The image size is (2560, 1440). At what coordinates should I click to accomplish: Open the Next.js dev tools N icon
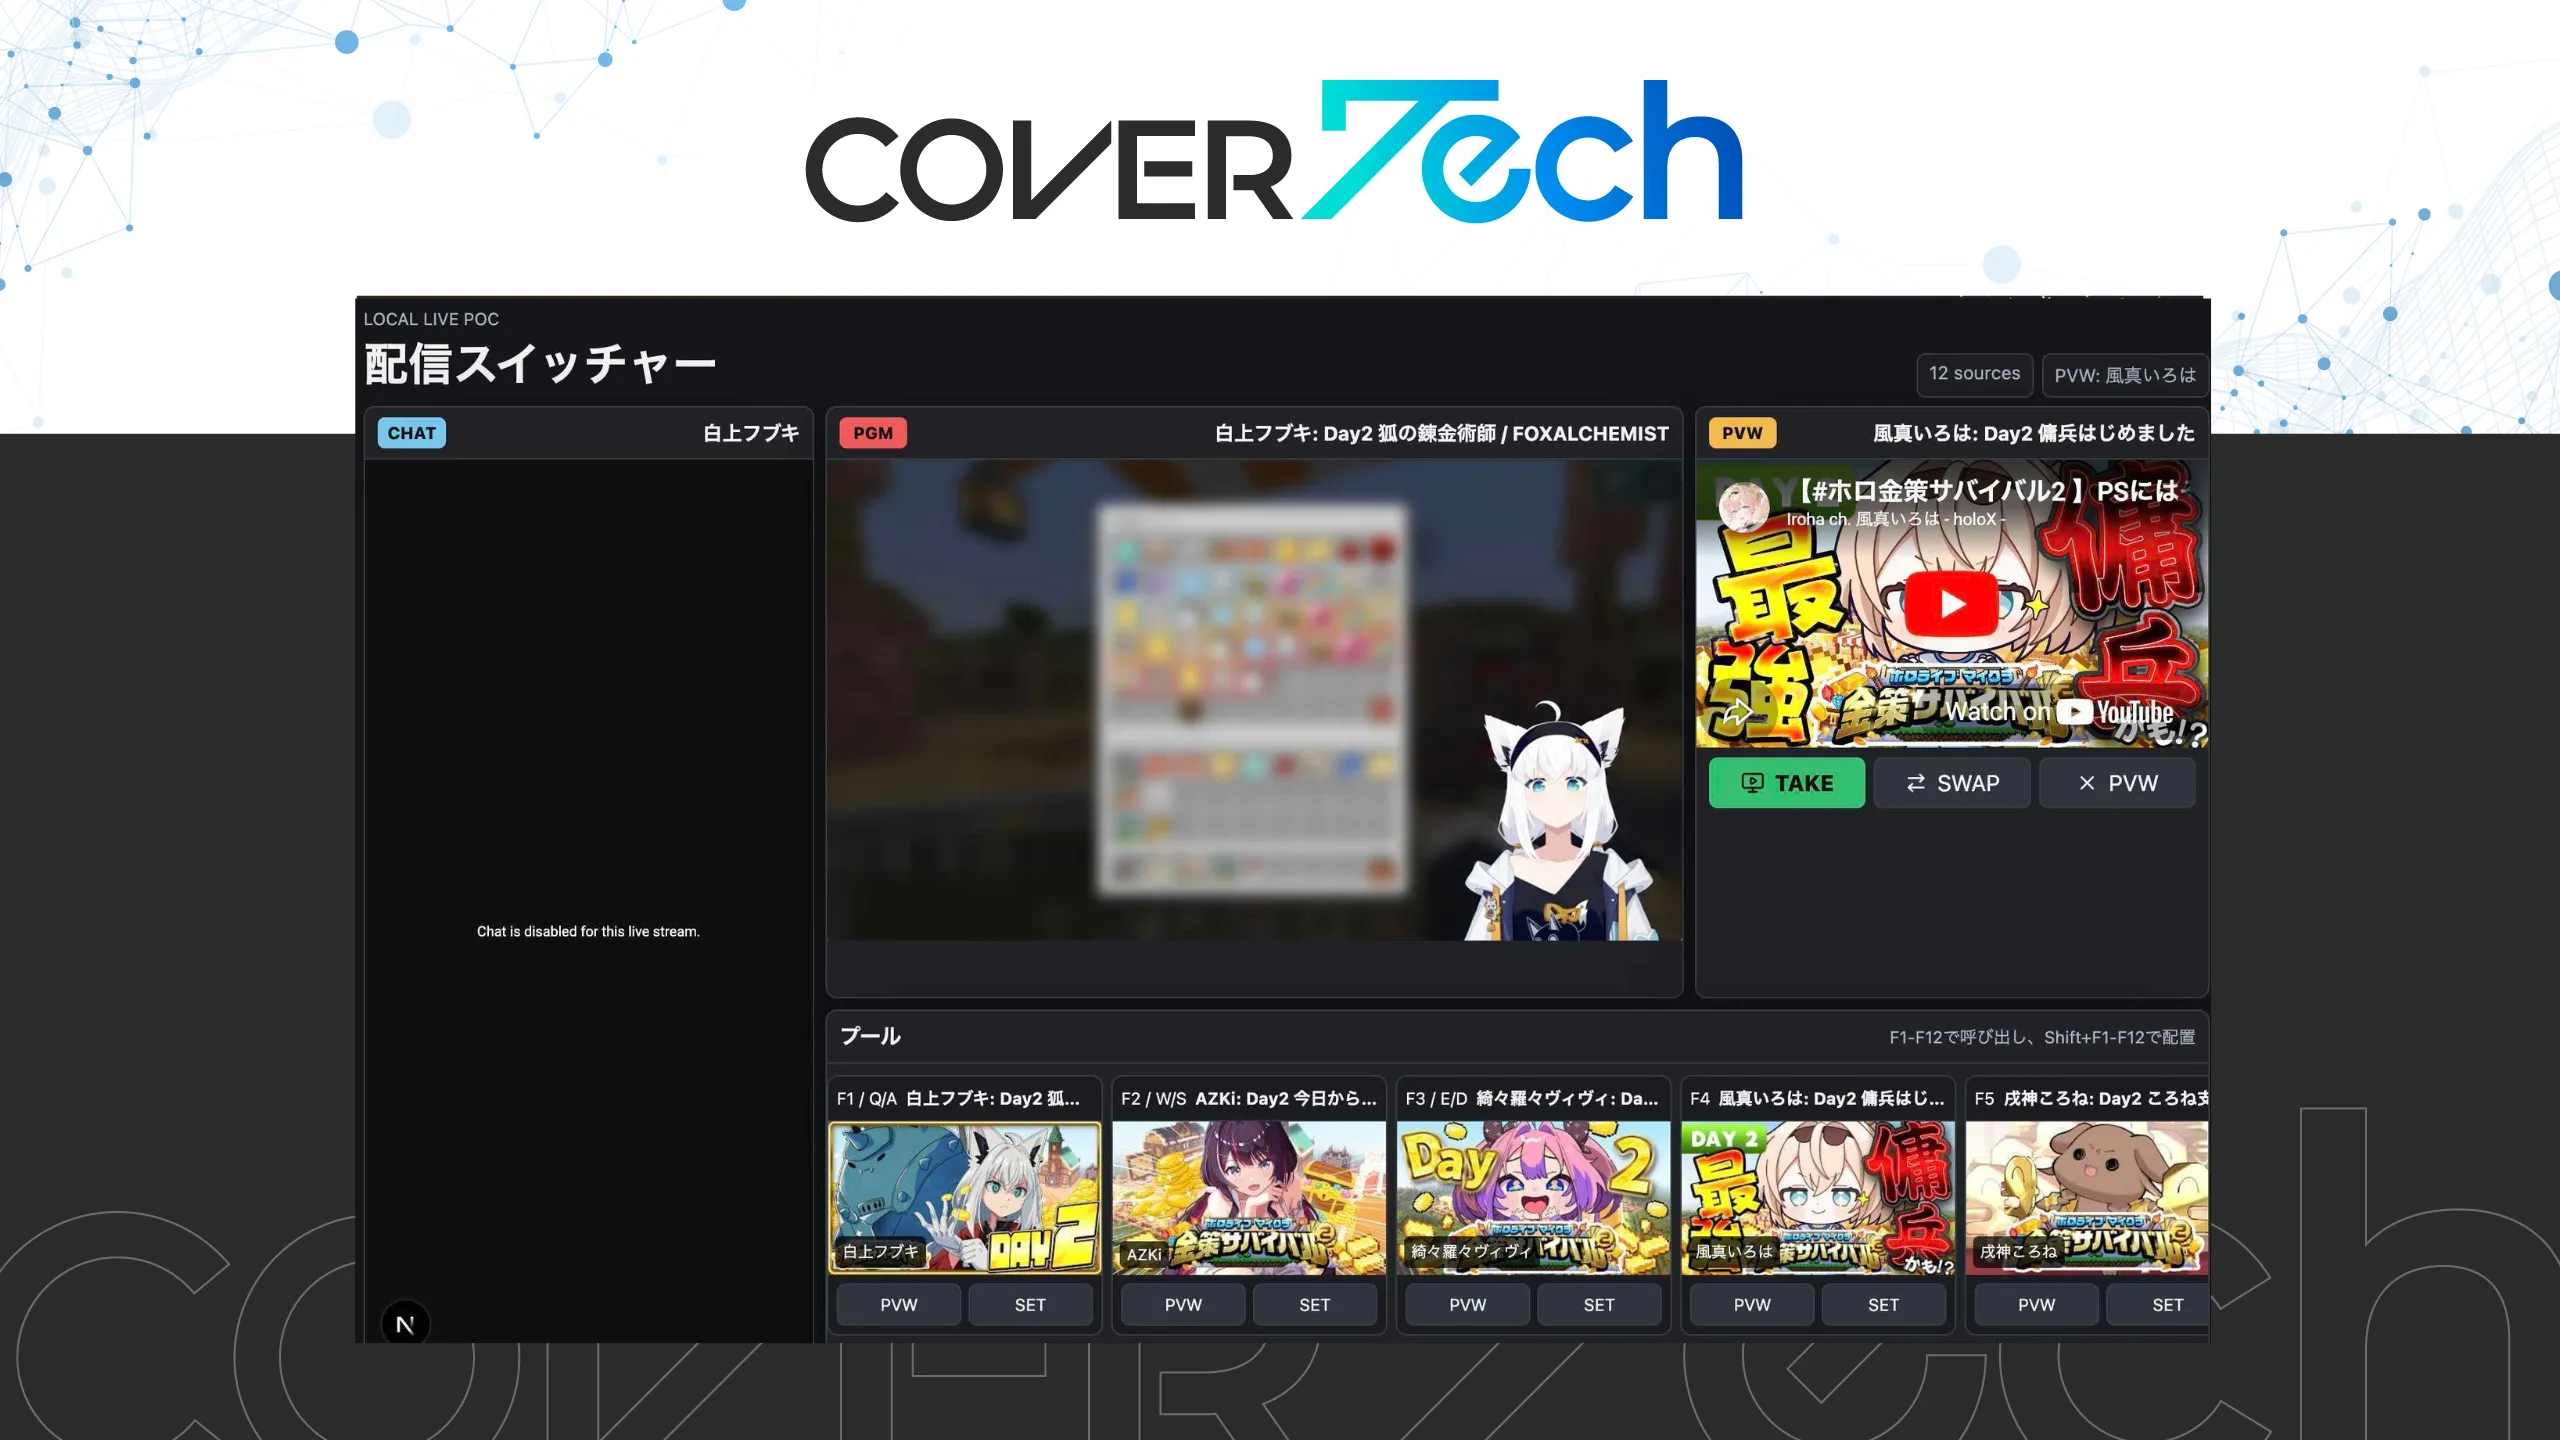405,1324
